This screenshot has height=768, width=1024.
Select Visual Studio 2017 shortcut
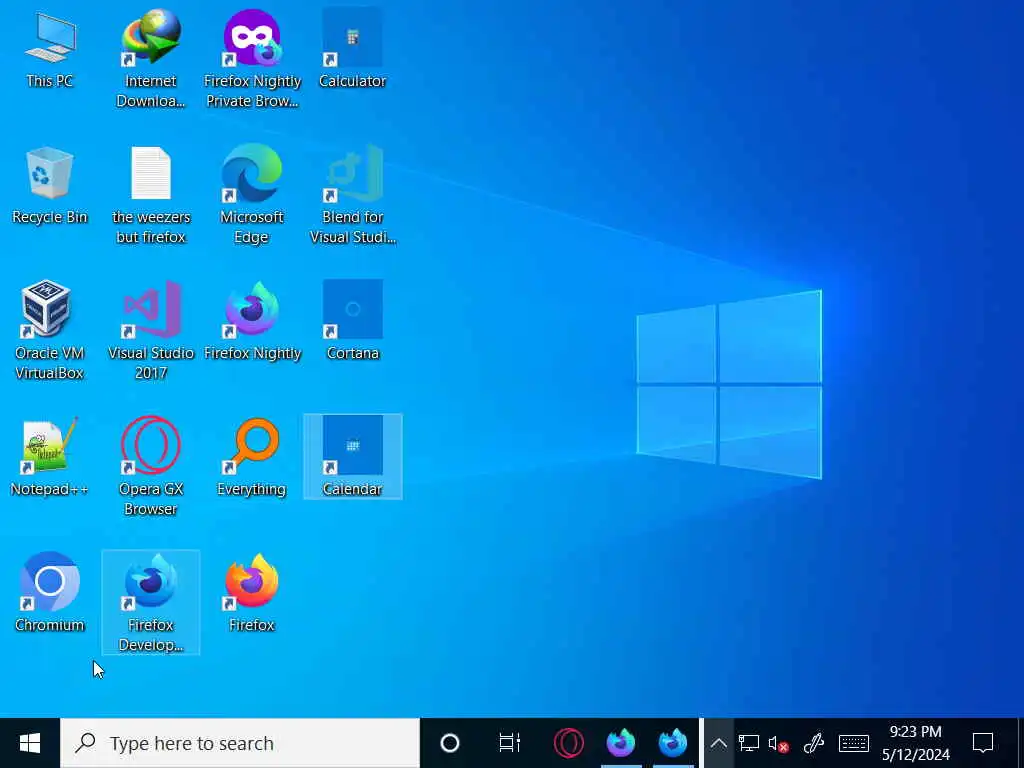(151, 330)
